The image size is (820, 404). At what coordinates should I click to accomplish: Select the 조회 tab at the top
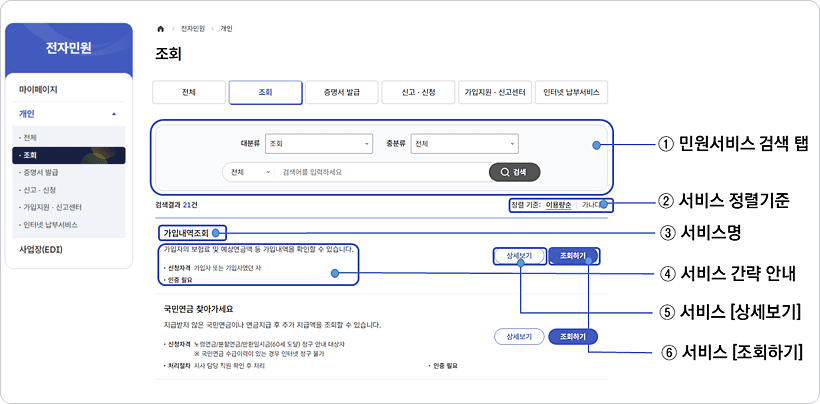(266, 93)
